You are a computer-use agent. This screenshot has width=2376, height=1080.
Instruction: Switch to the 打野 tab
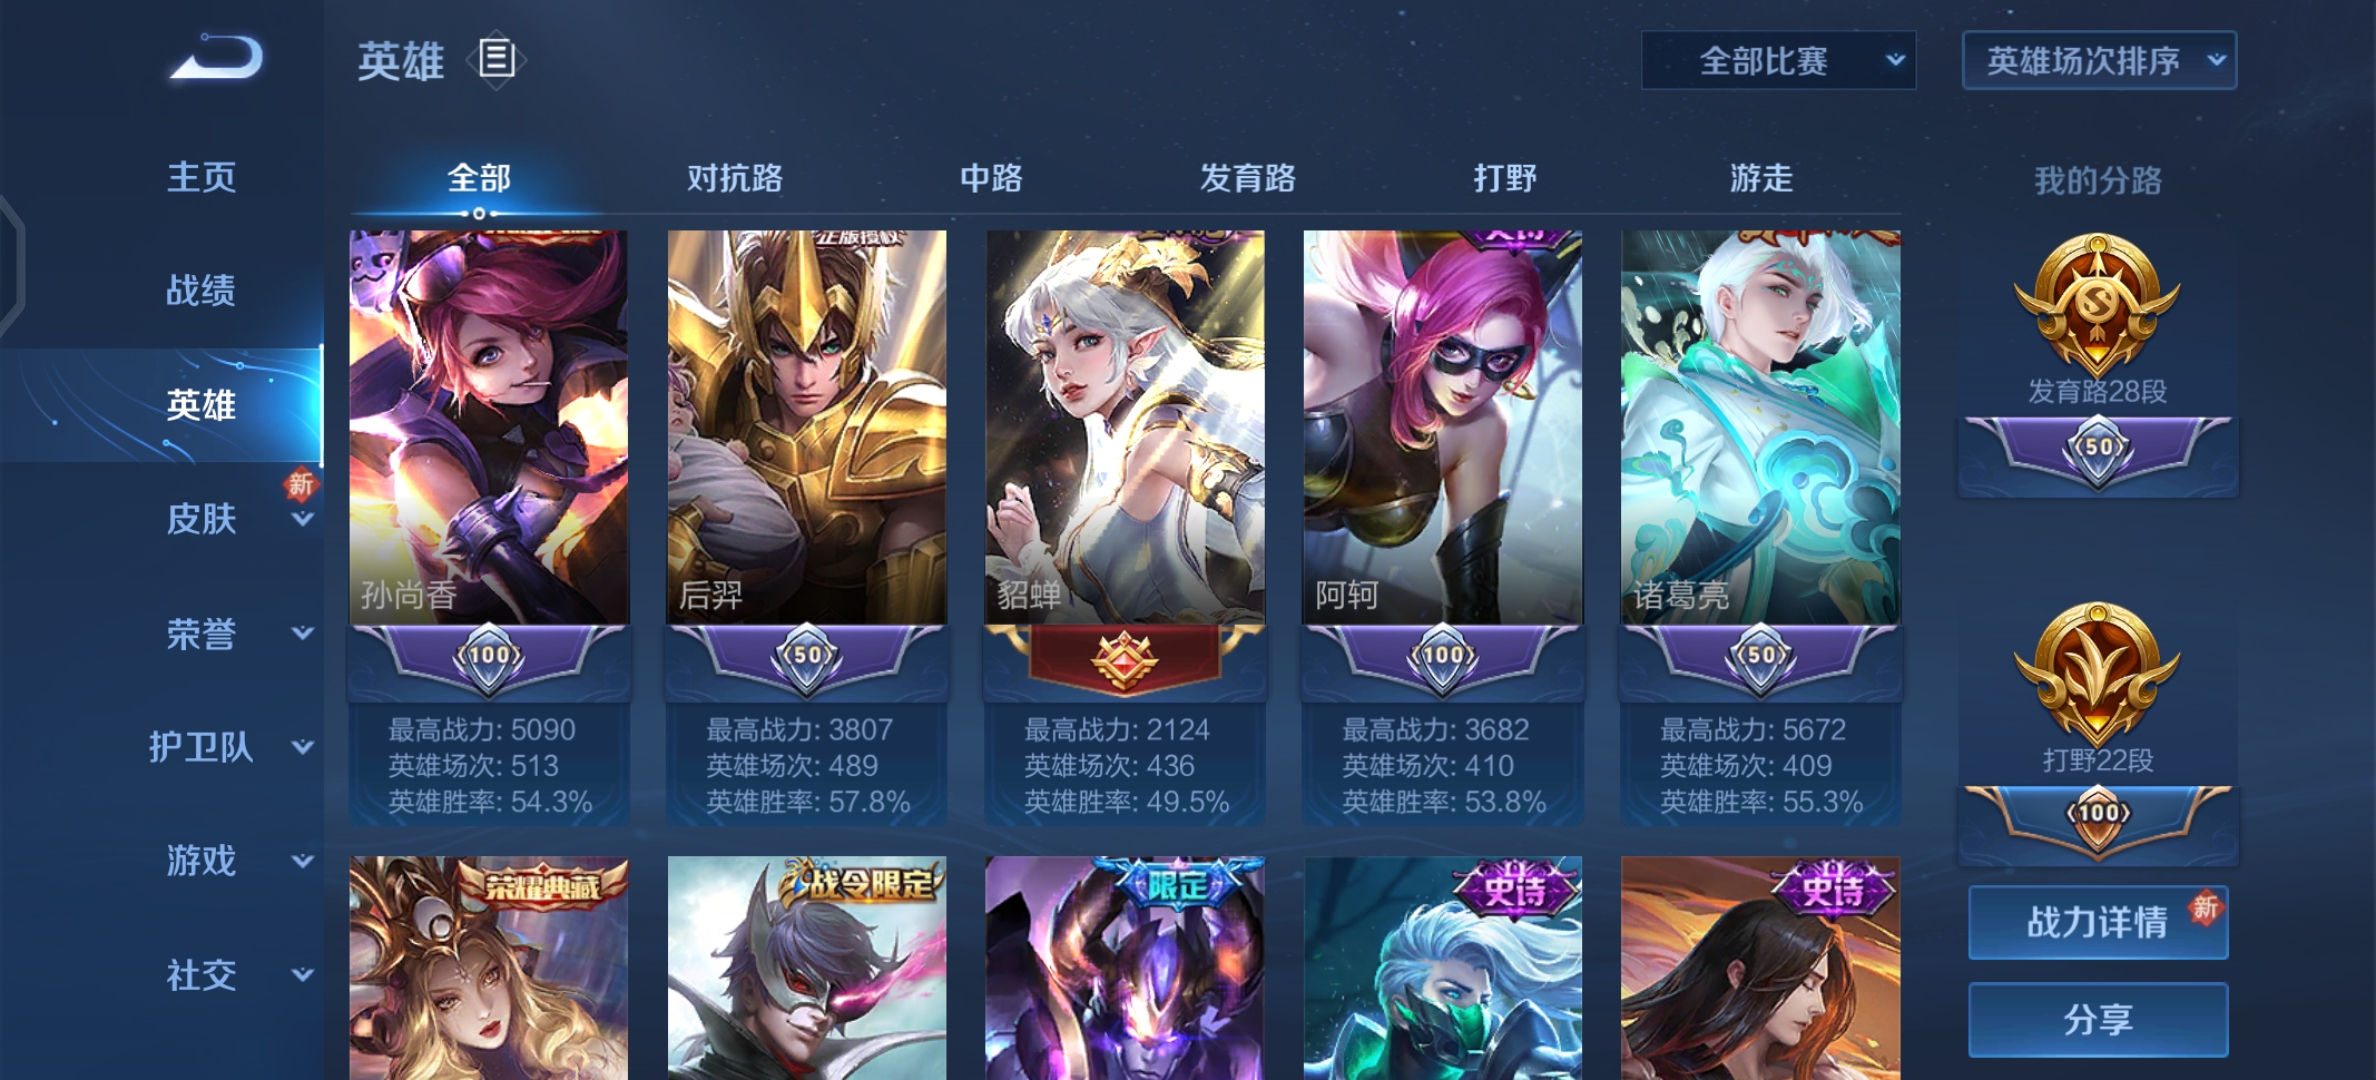click(1505, 178)
